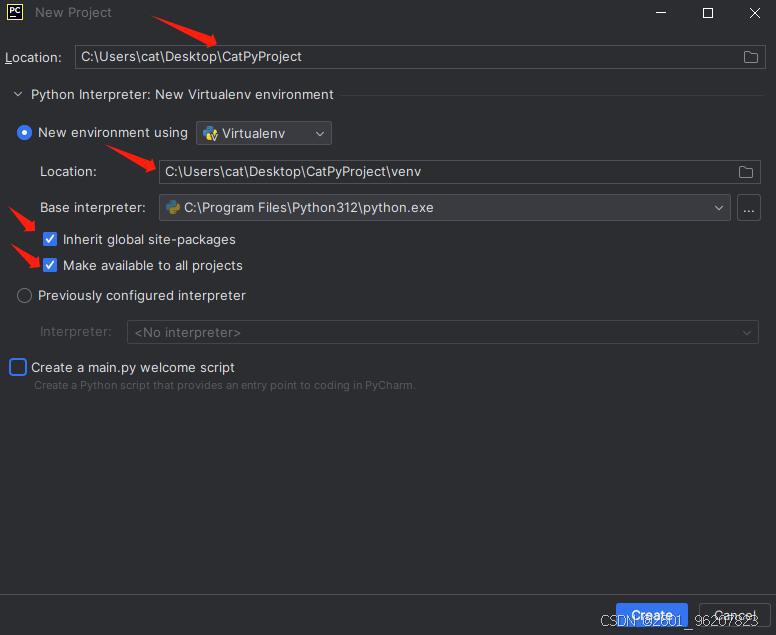Browse folder for virtualenv Location field

(745, 172)
